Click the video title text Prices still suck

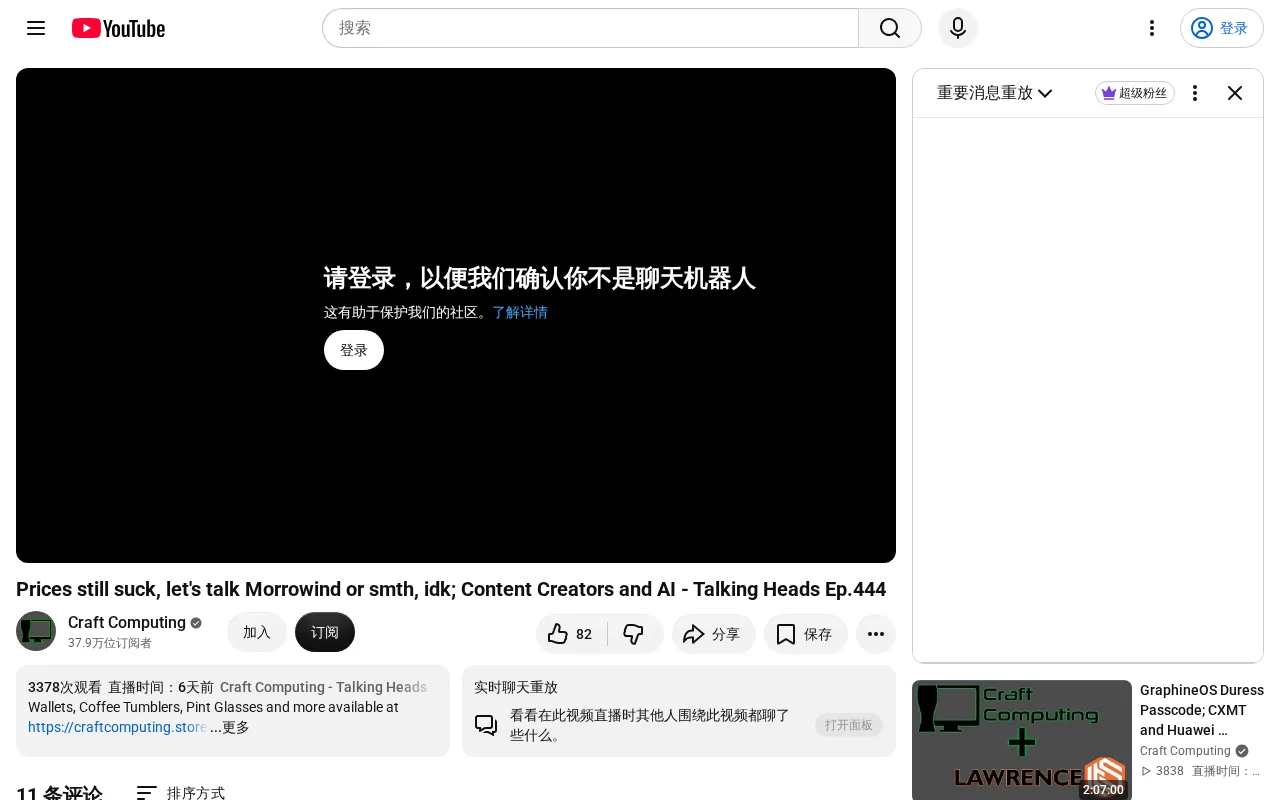click(x=451, y=589)
